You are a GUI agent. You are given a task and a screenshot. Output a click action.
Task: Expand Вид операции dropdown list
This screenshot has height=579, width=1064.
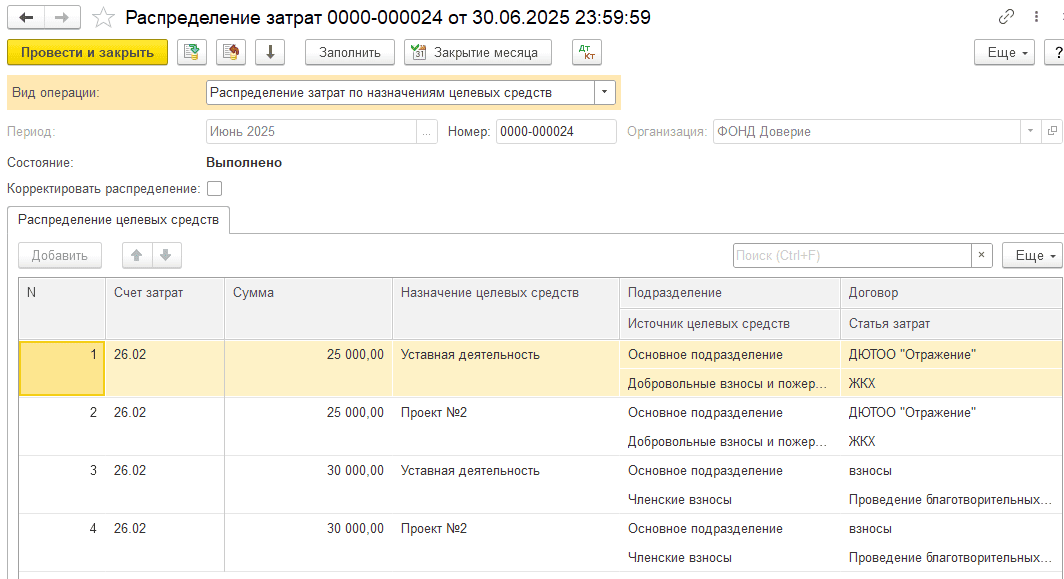606,92
